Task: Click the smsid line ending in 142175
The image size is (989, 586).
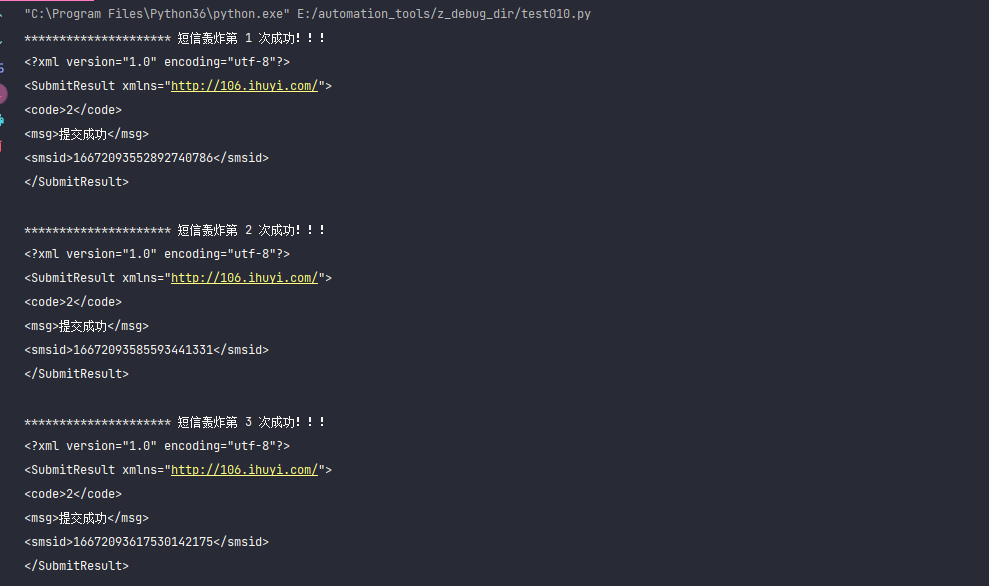Action: coord(146,542)
